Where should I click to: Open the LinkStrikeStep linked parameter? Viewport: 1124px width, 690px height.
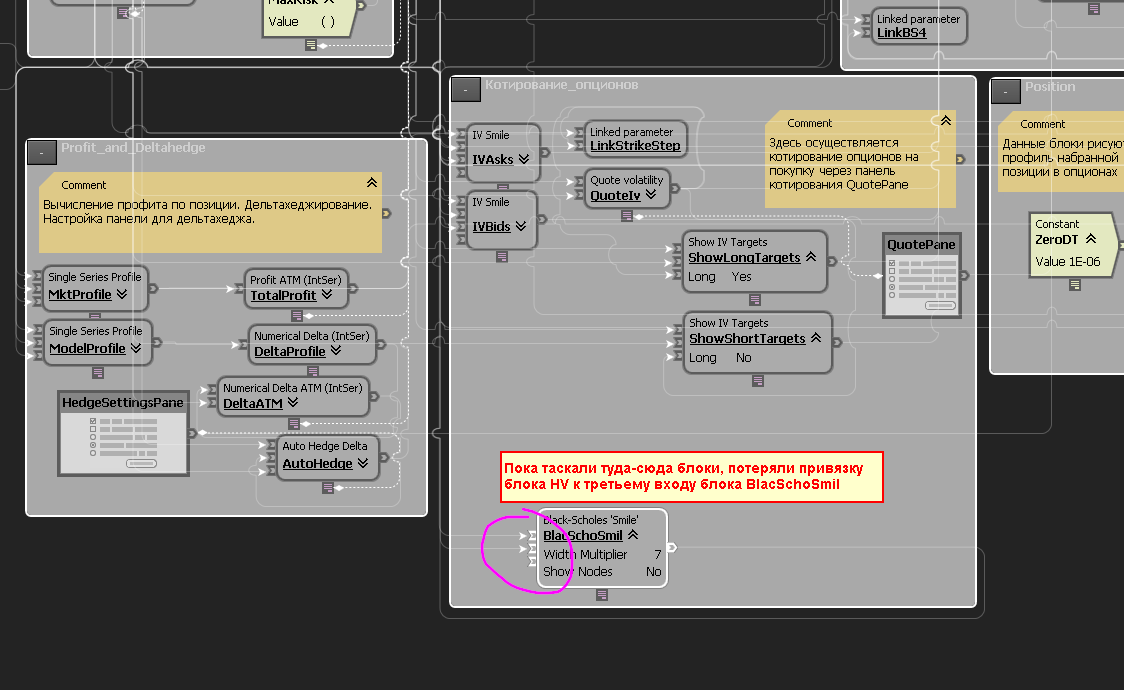pos(635,145)
